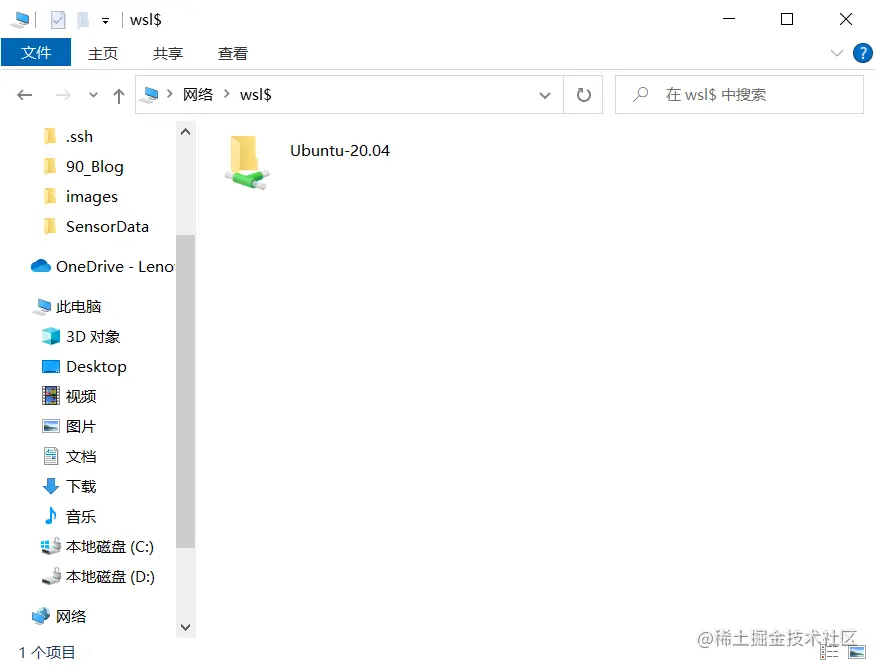Click the title bar computer system icon
Image resolution: width=877 pixels, height=668 pixels.
pyautogui.click(x=21, y=20)
